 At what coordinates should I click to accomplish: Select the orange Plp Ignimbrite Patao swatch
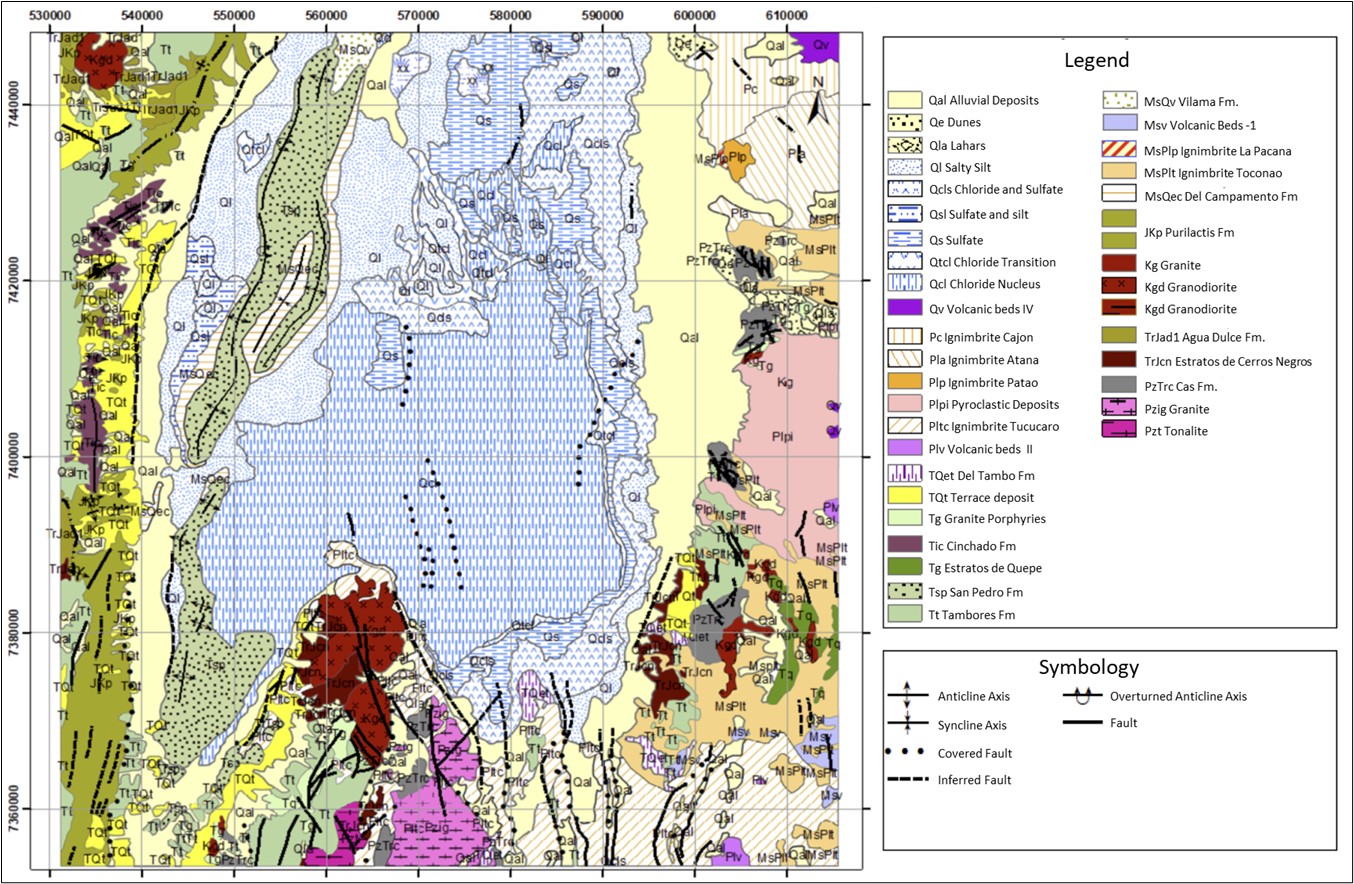(905, 382)
